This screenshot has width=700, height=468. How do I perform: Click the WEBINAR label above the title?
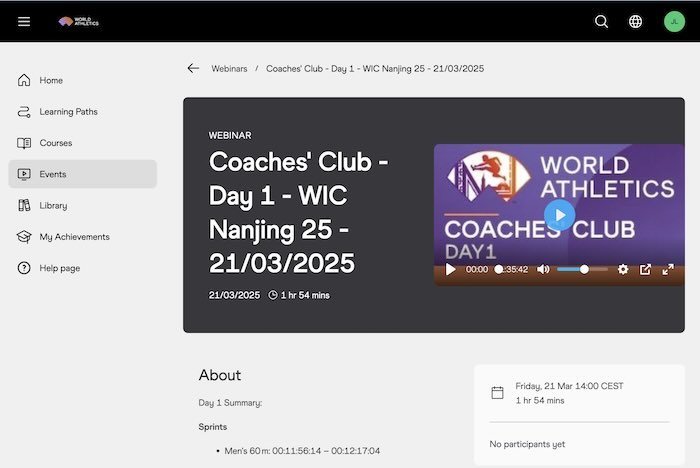click(230, 135)
